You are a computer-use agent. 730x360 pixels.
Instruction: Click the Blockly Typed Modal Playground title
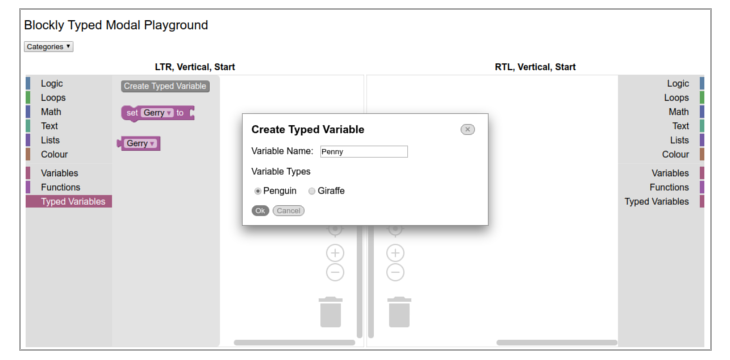(116, 25)
